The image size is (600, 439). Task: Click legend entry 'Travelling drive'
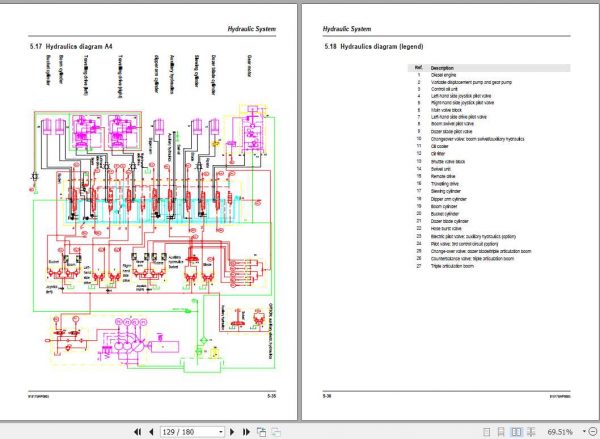445,184
